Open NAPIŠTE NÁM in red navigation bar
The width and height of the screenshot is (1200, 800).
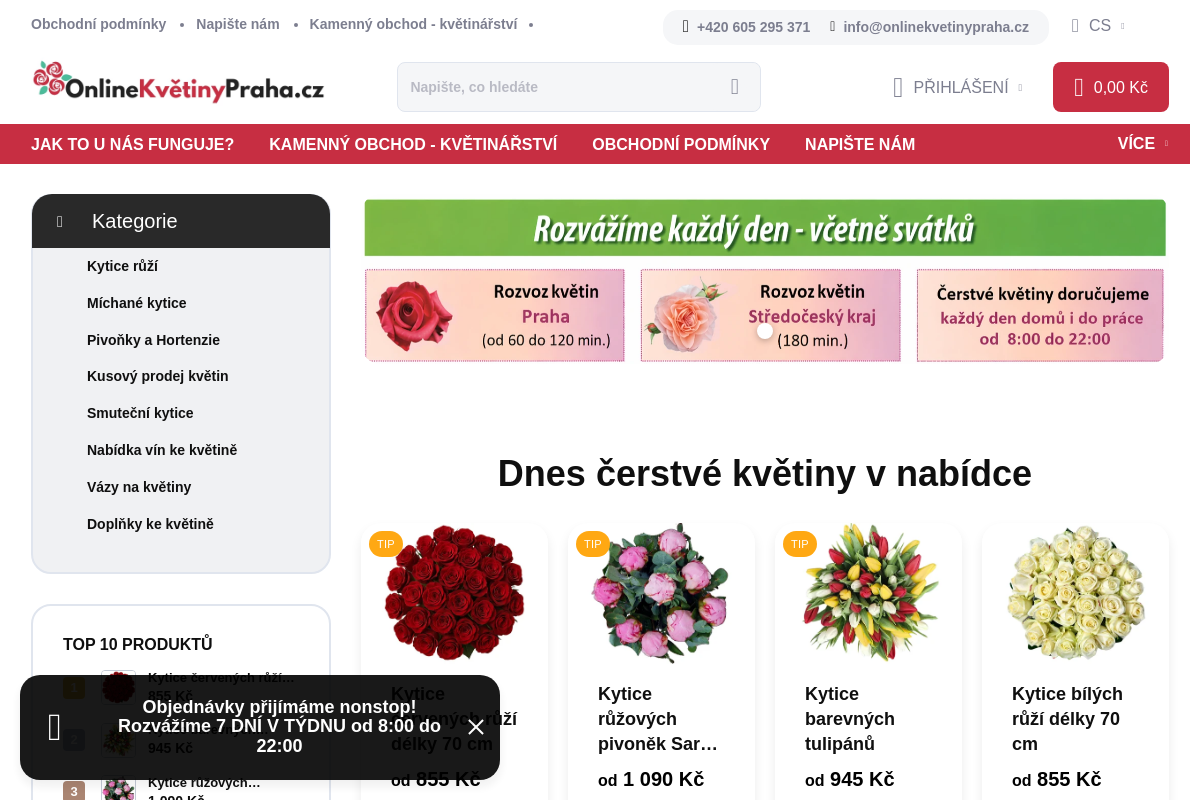click(860, 144)
